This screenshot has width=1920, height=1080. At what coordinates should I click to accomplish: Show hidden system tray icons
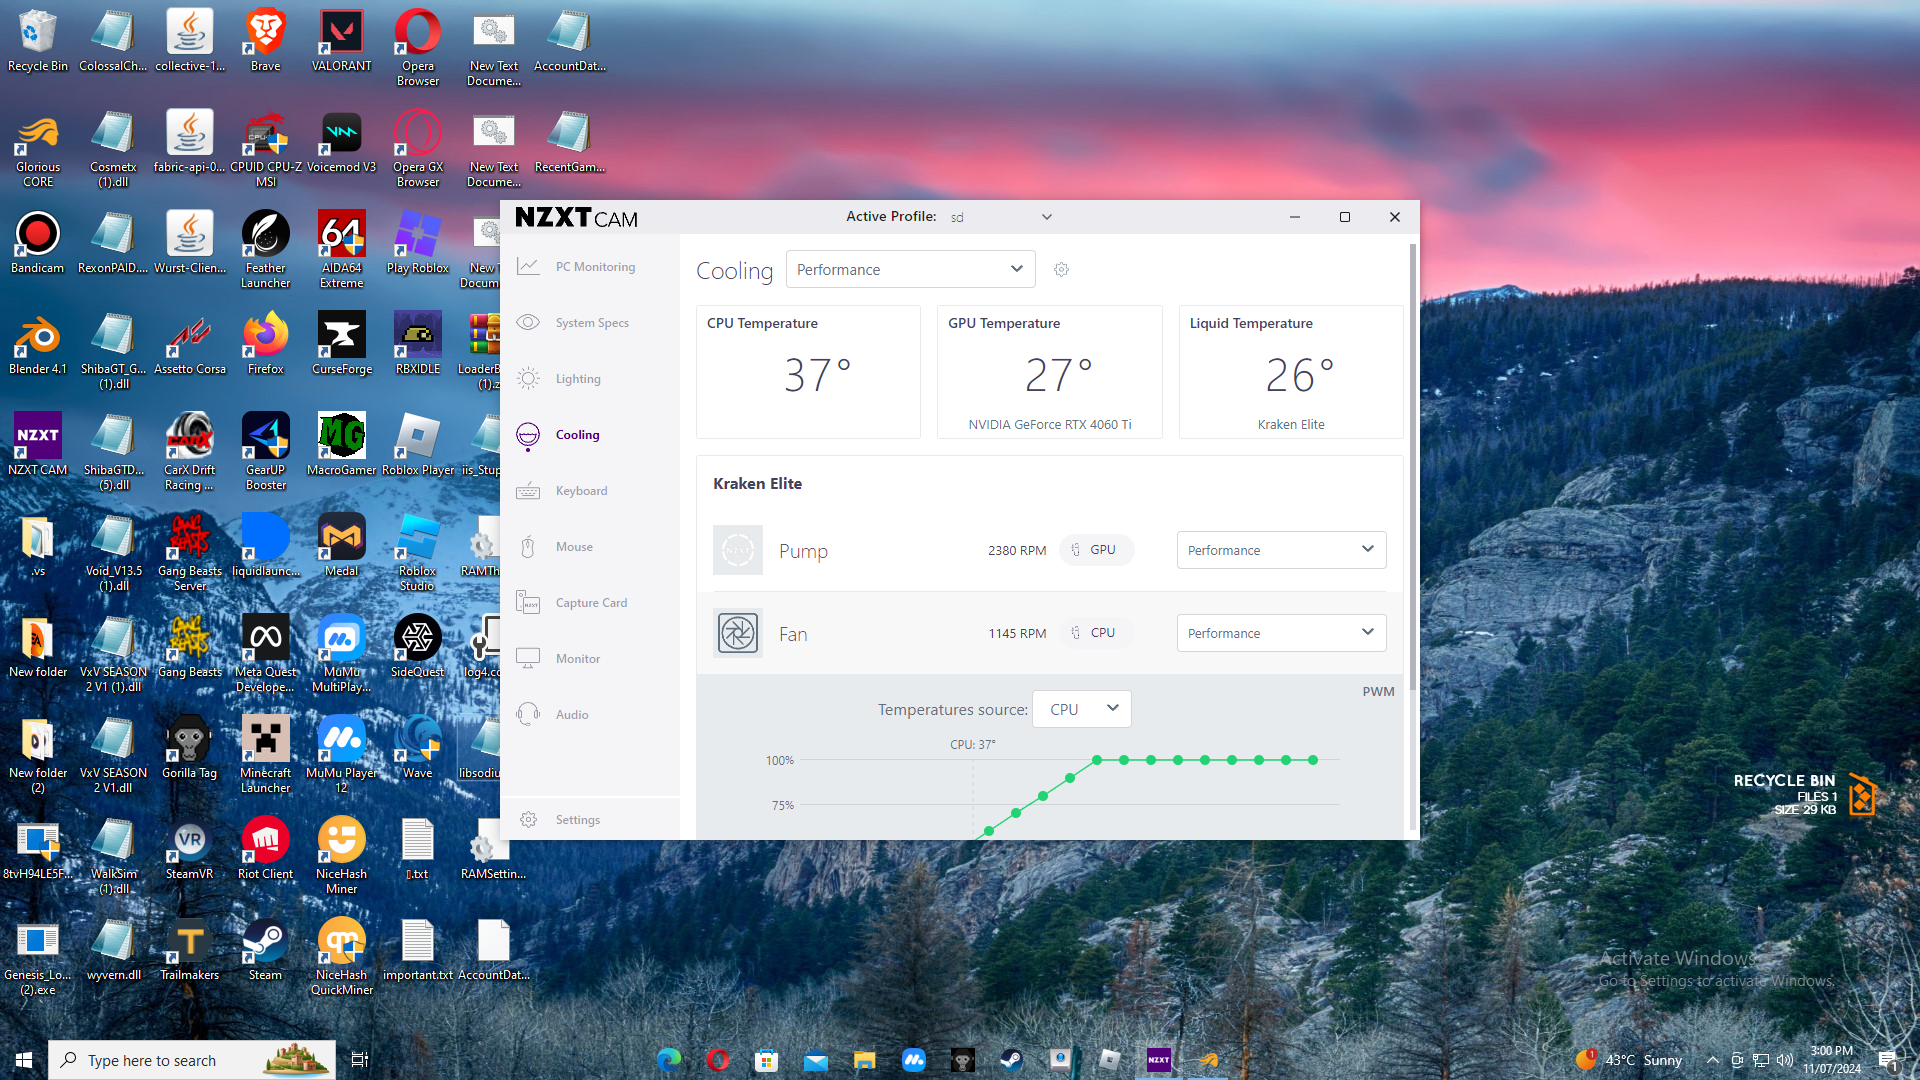click(x=1712, y=1060)
